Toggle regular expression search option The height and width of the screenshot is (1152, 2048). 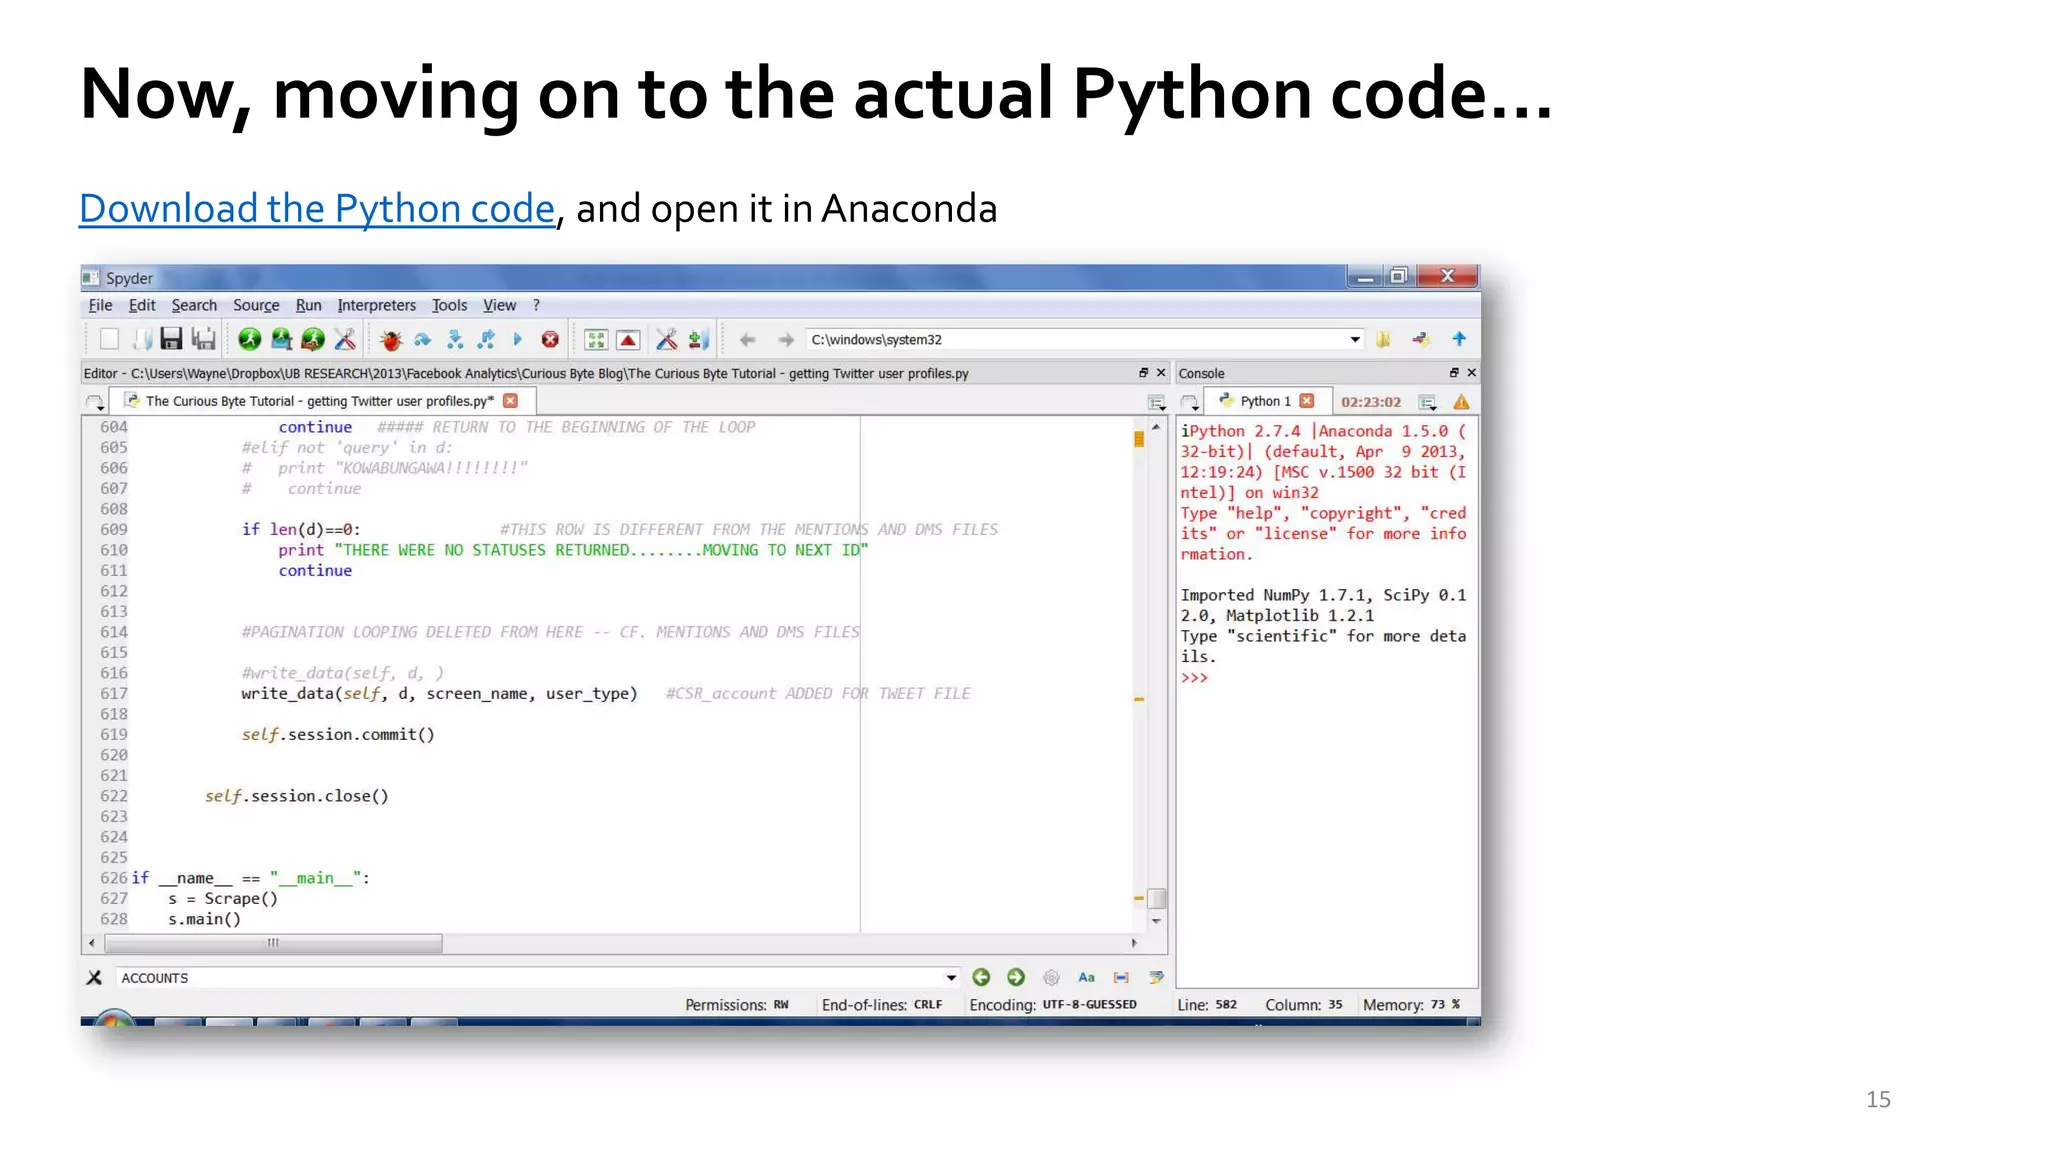click(x=1051, y=977)
